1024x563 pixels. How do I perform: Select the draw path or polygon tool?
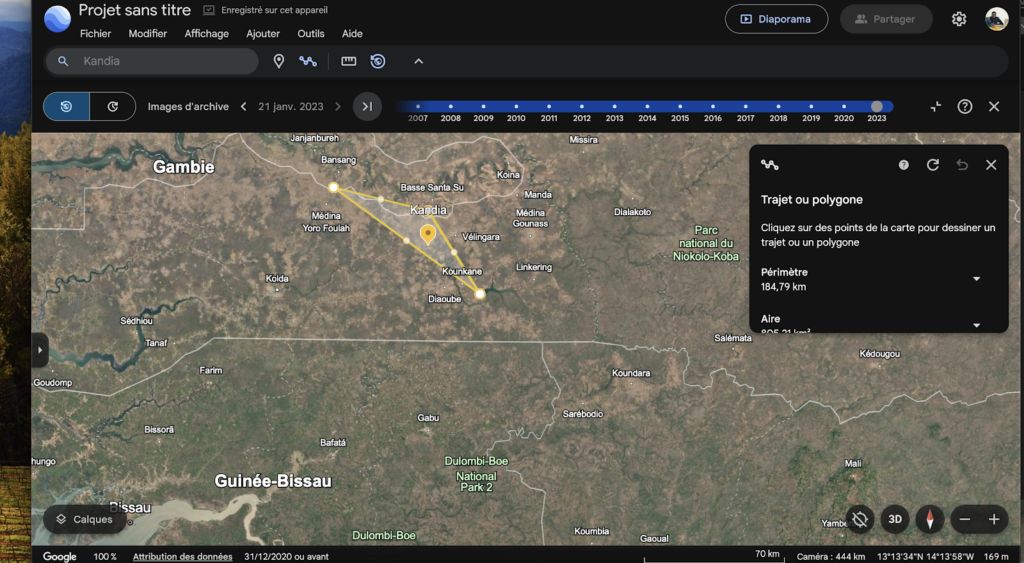pyautogui.click(x=308, y=61)
